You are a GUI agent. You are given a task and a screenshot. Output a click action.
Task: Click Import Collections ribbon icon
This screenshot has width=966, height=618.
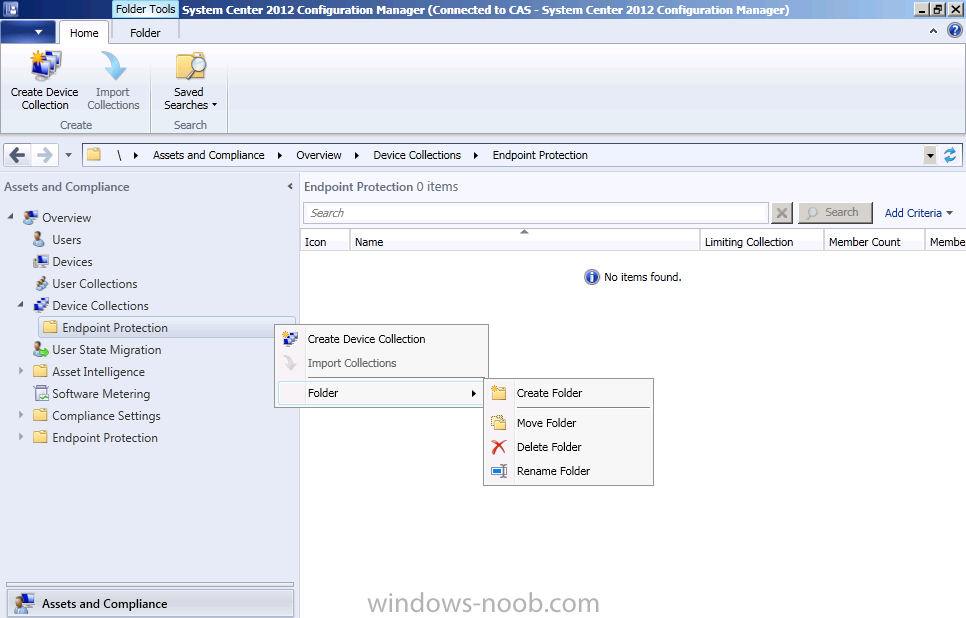(113, 66)
